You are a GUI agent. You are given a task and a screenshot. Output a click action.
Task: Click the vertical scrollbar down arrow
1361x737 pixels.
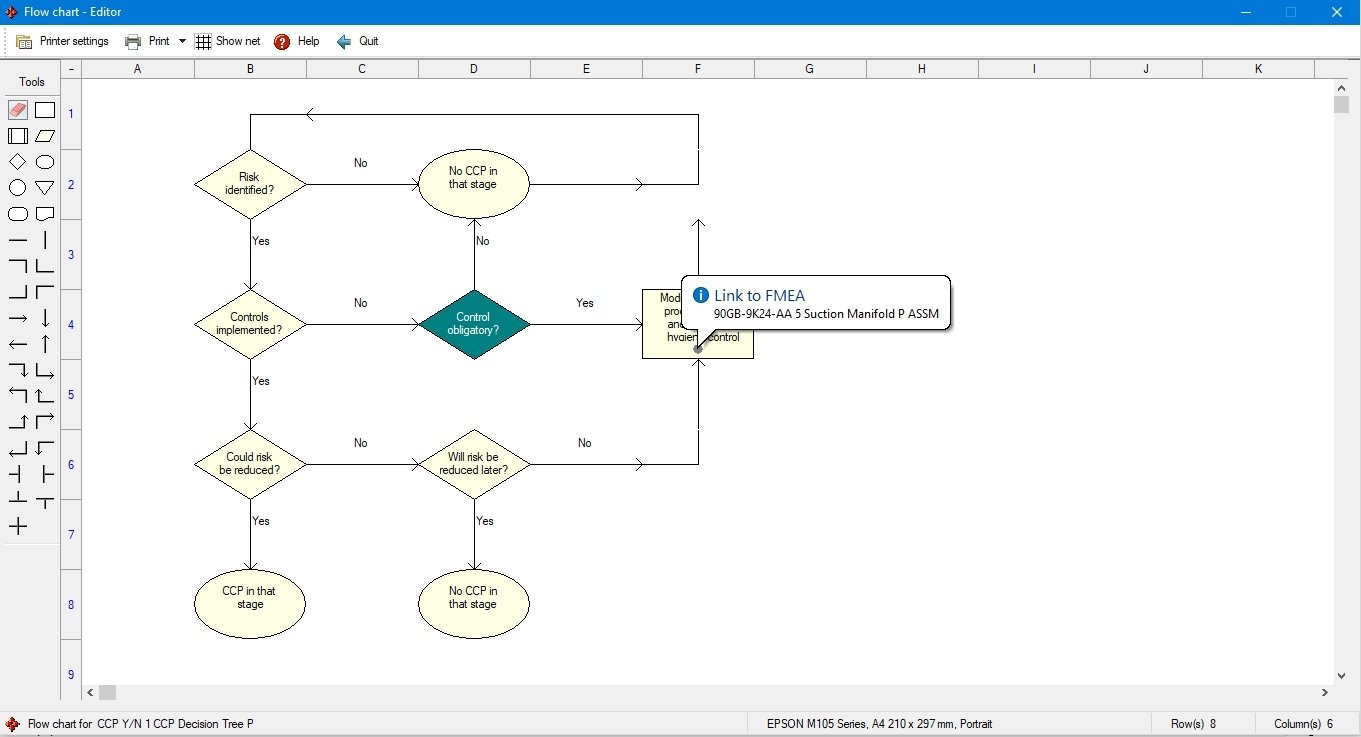tap(1341, 676)
